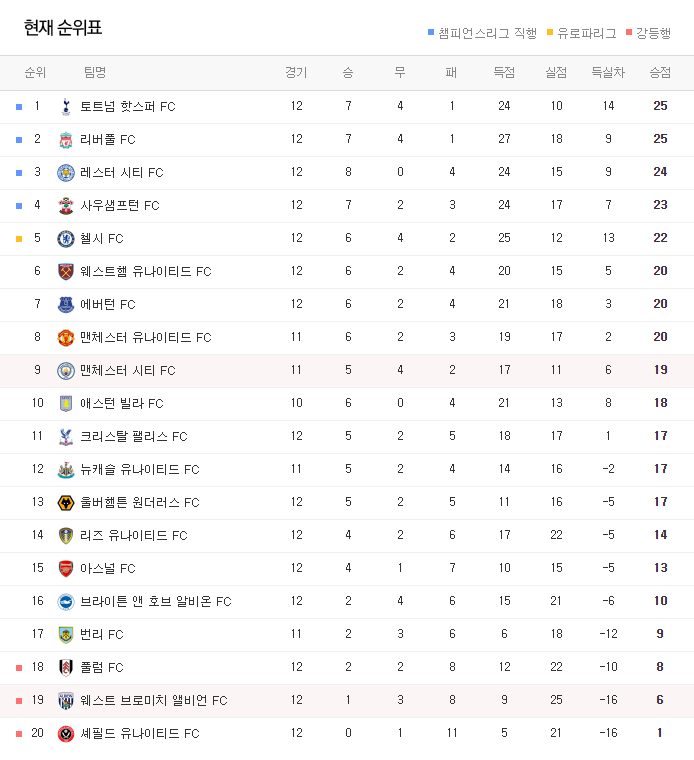Click the 경기 column header

tap(296, 73)
